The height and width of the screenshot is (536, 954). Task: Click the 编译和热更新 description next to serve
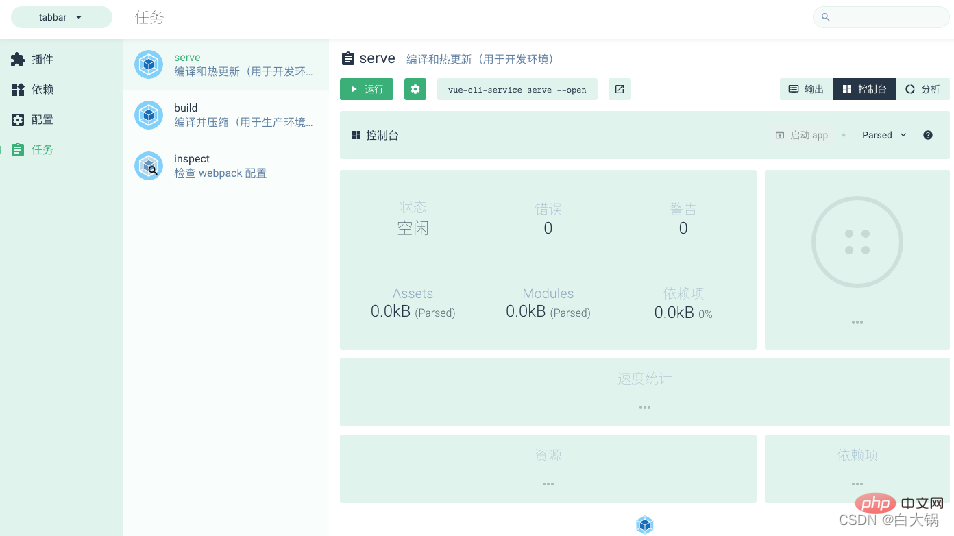tap(479, 59)
